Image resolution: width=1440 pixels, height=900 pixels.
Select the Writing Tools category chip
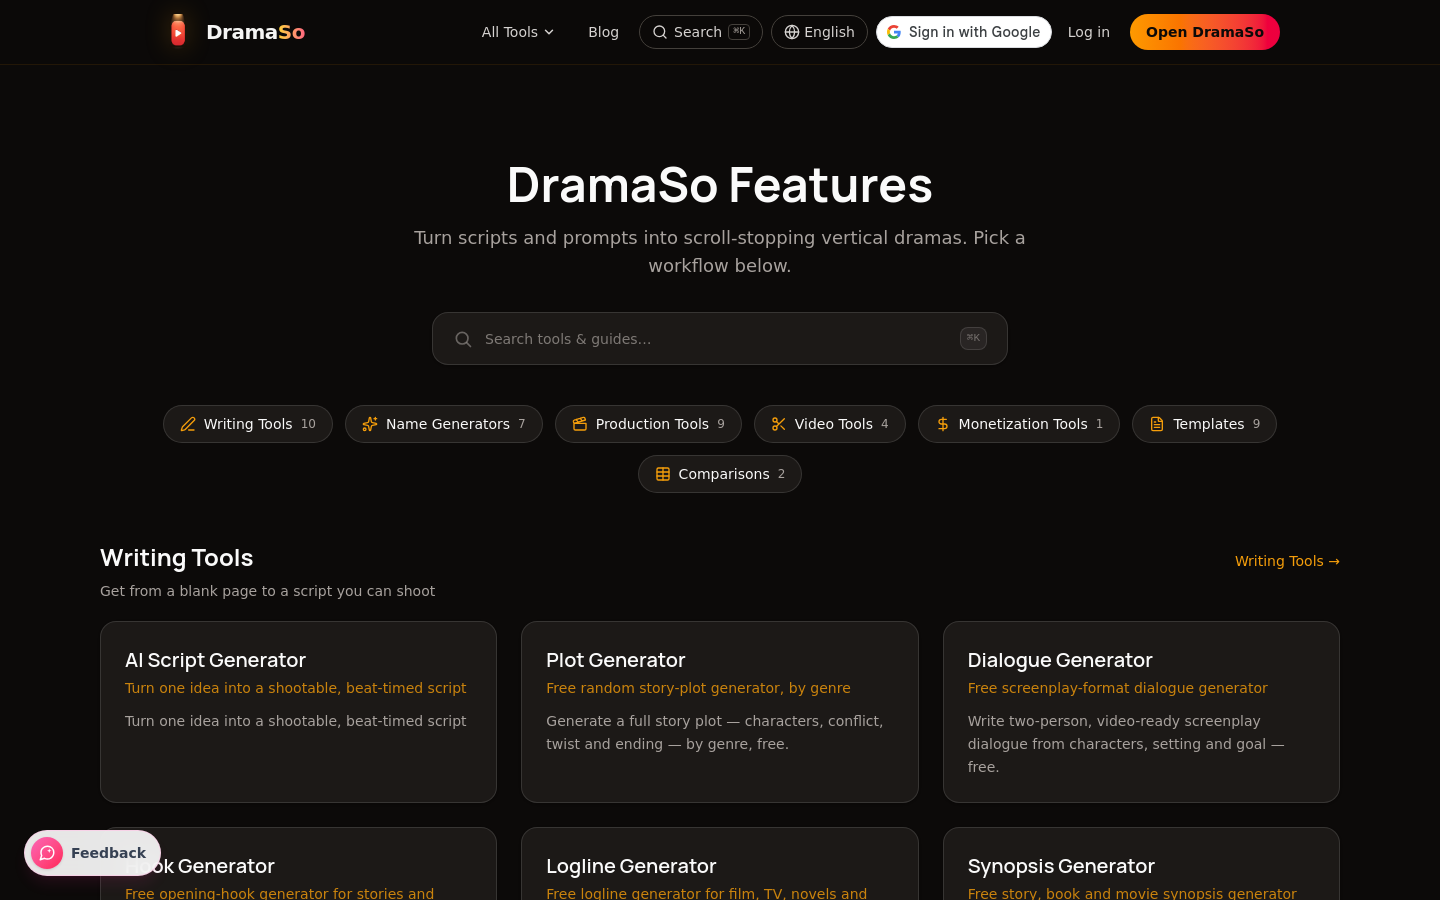[247, 424]
